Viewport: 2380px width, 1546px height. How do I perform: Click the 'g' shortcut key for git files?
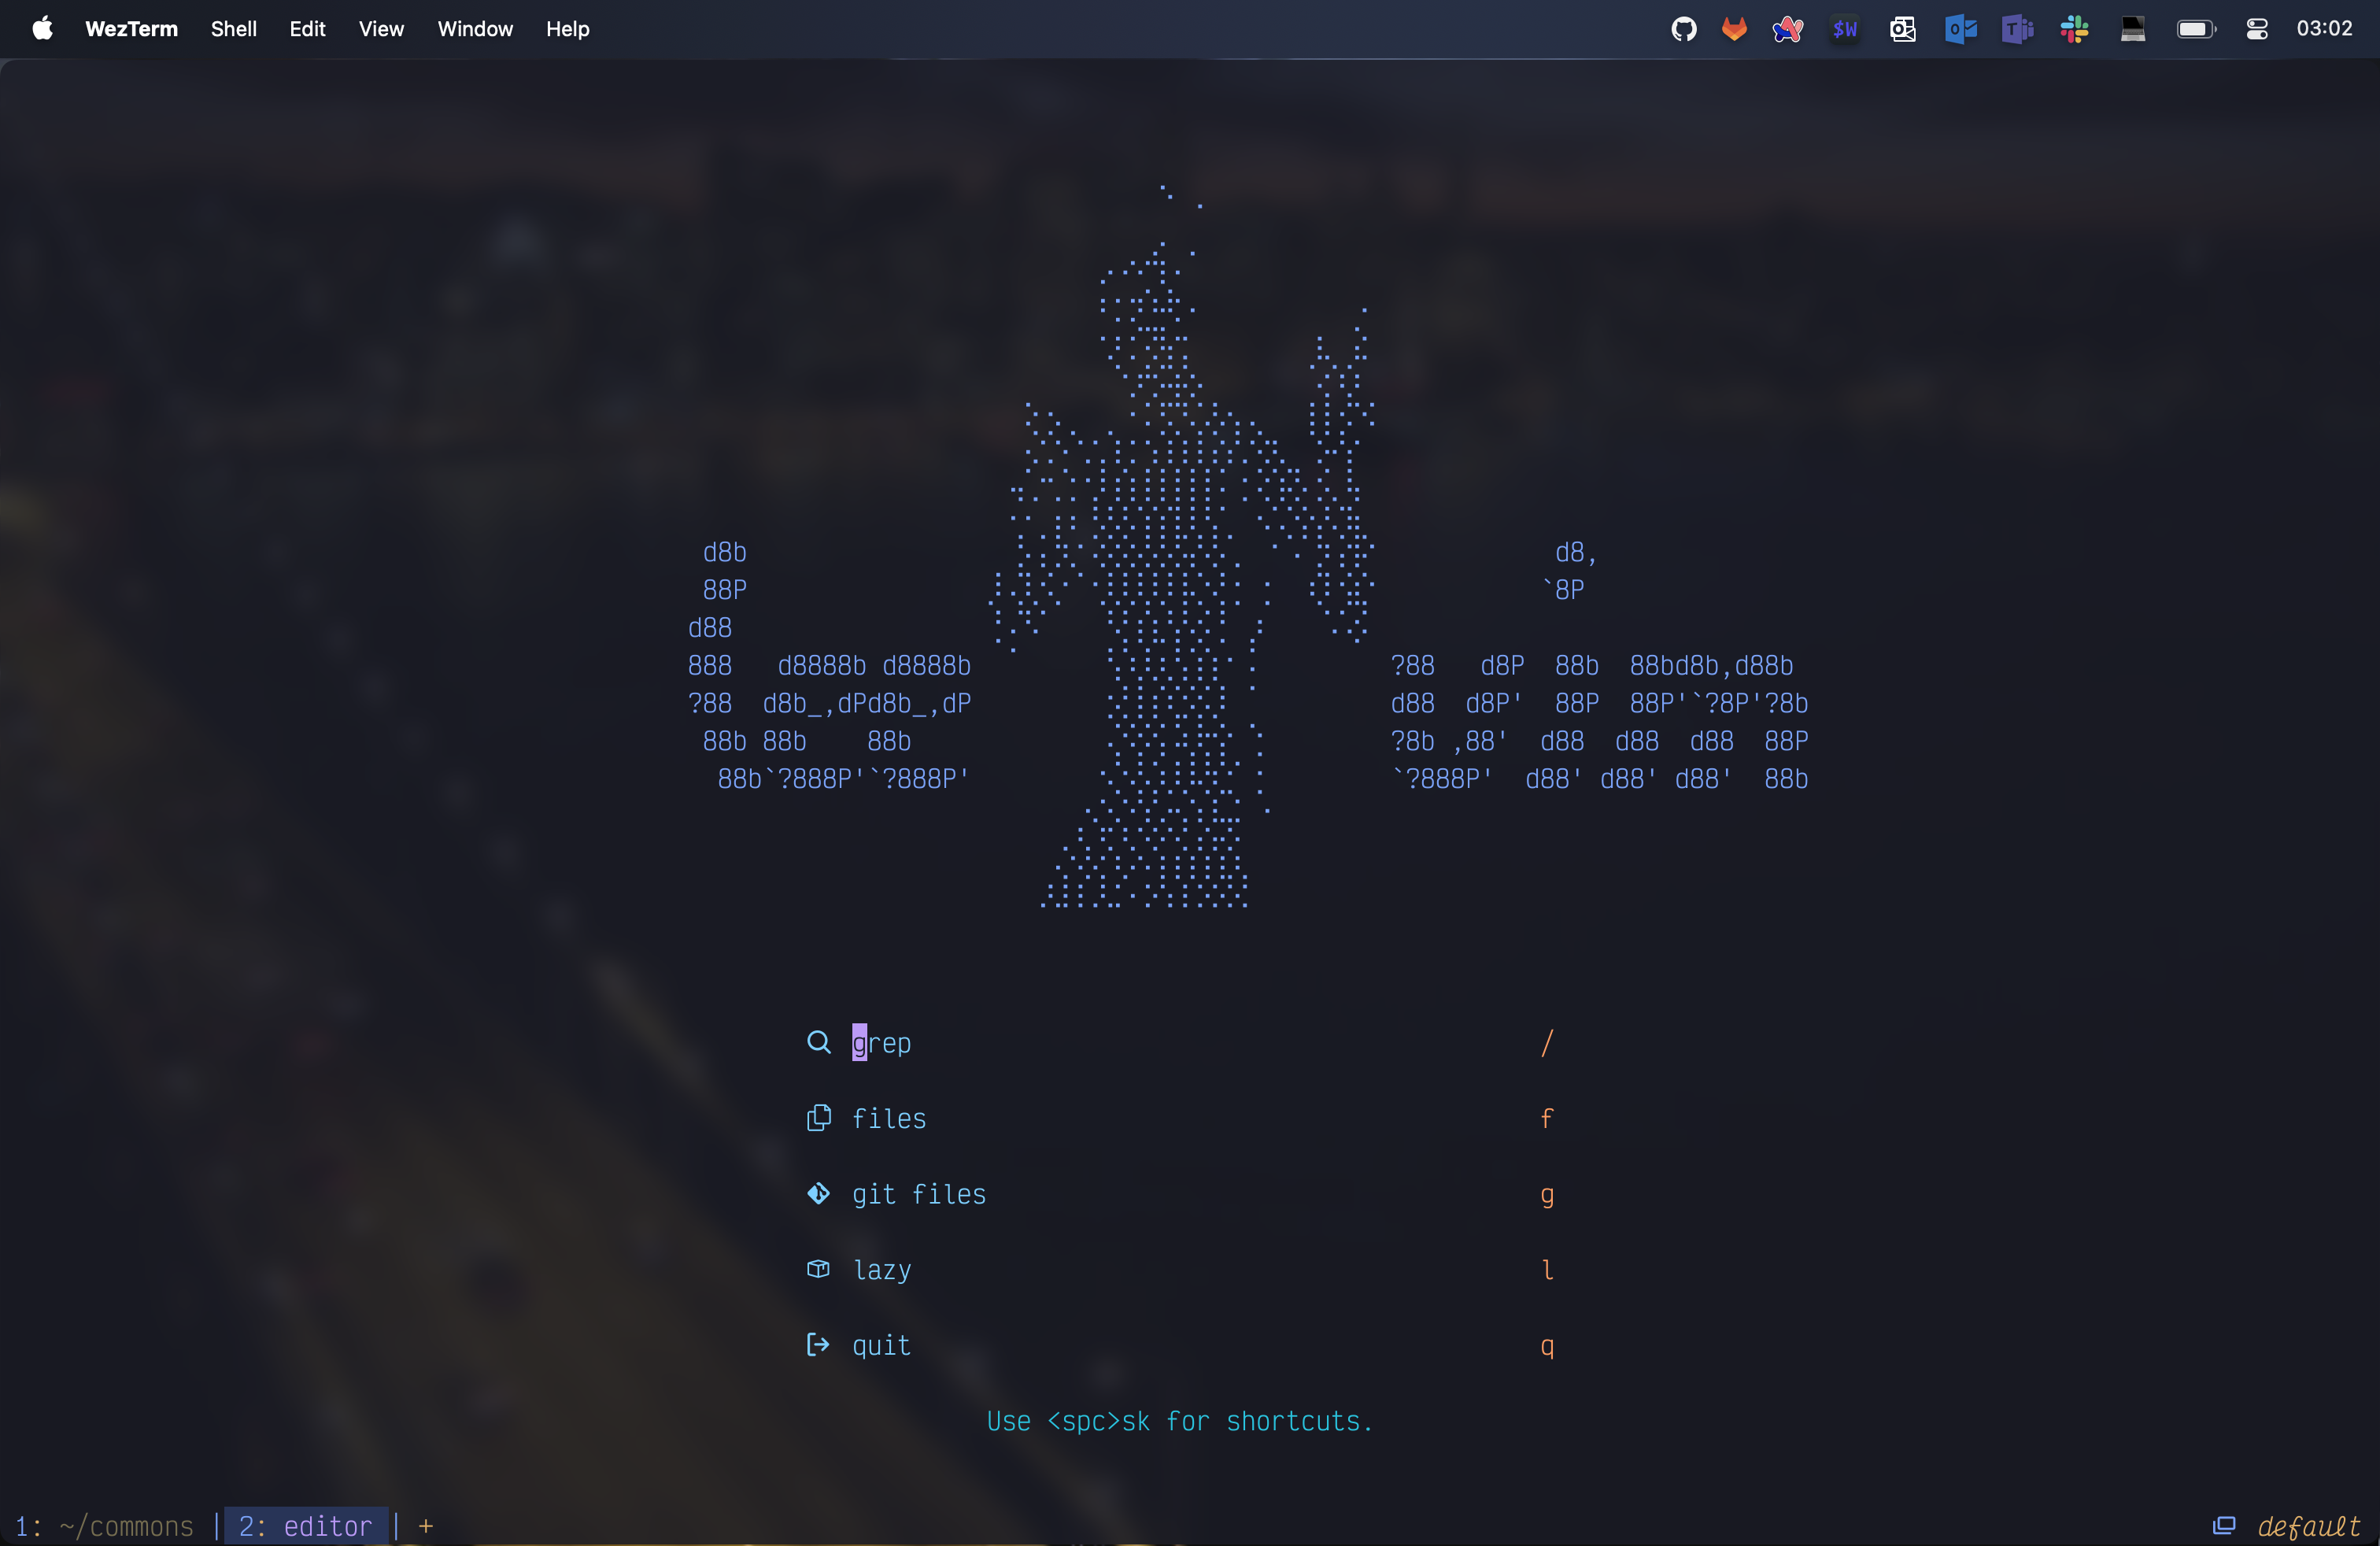coord(1547,1196)
